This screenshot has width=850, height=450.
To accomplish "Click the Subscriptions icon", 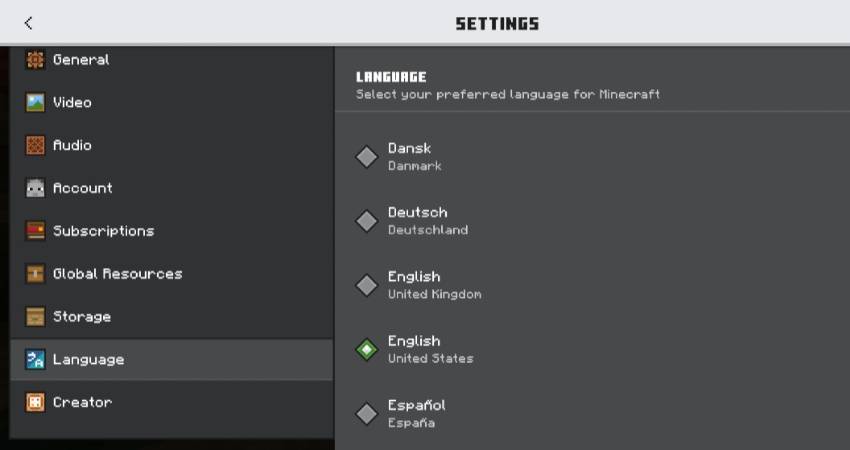I will pos(35,231).
